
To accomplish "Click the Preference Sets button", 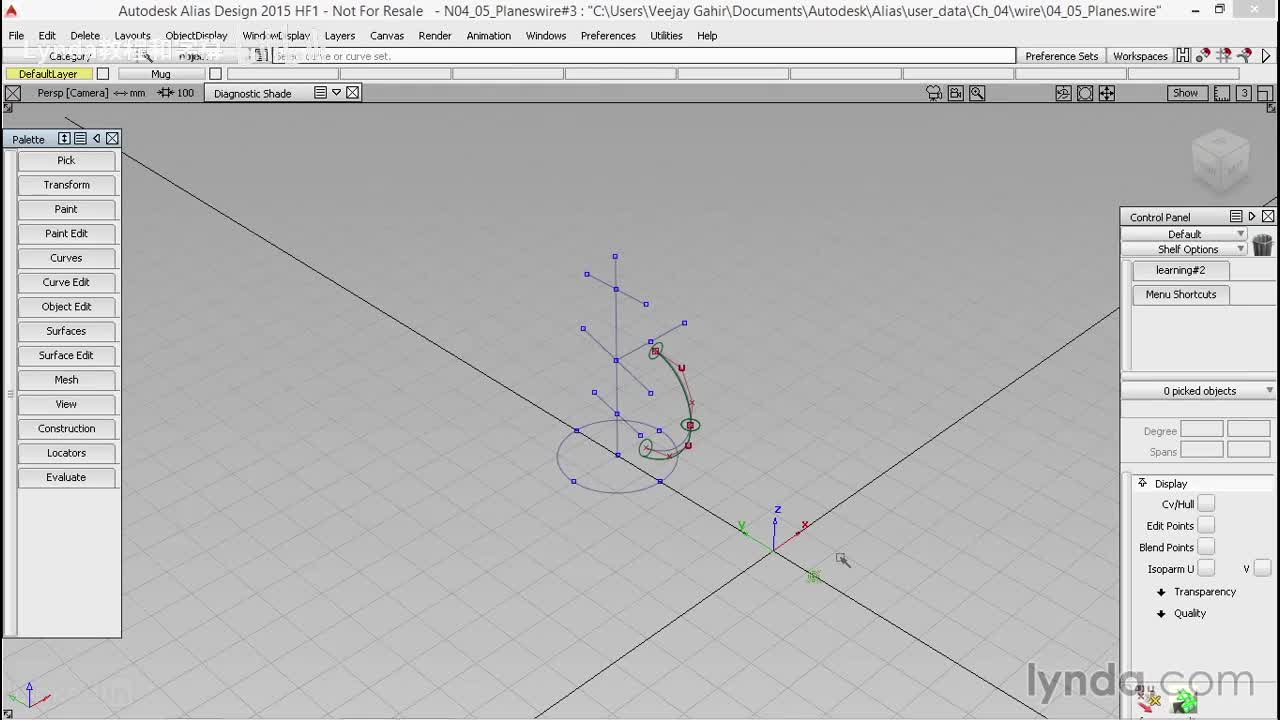I will coord(1061,56).
